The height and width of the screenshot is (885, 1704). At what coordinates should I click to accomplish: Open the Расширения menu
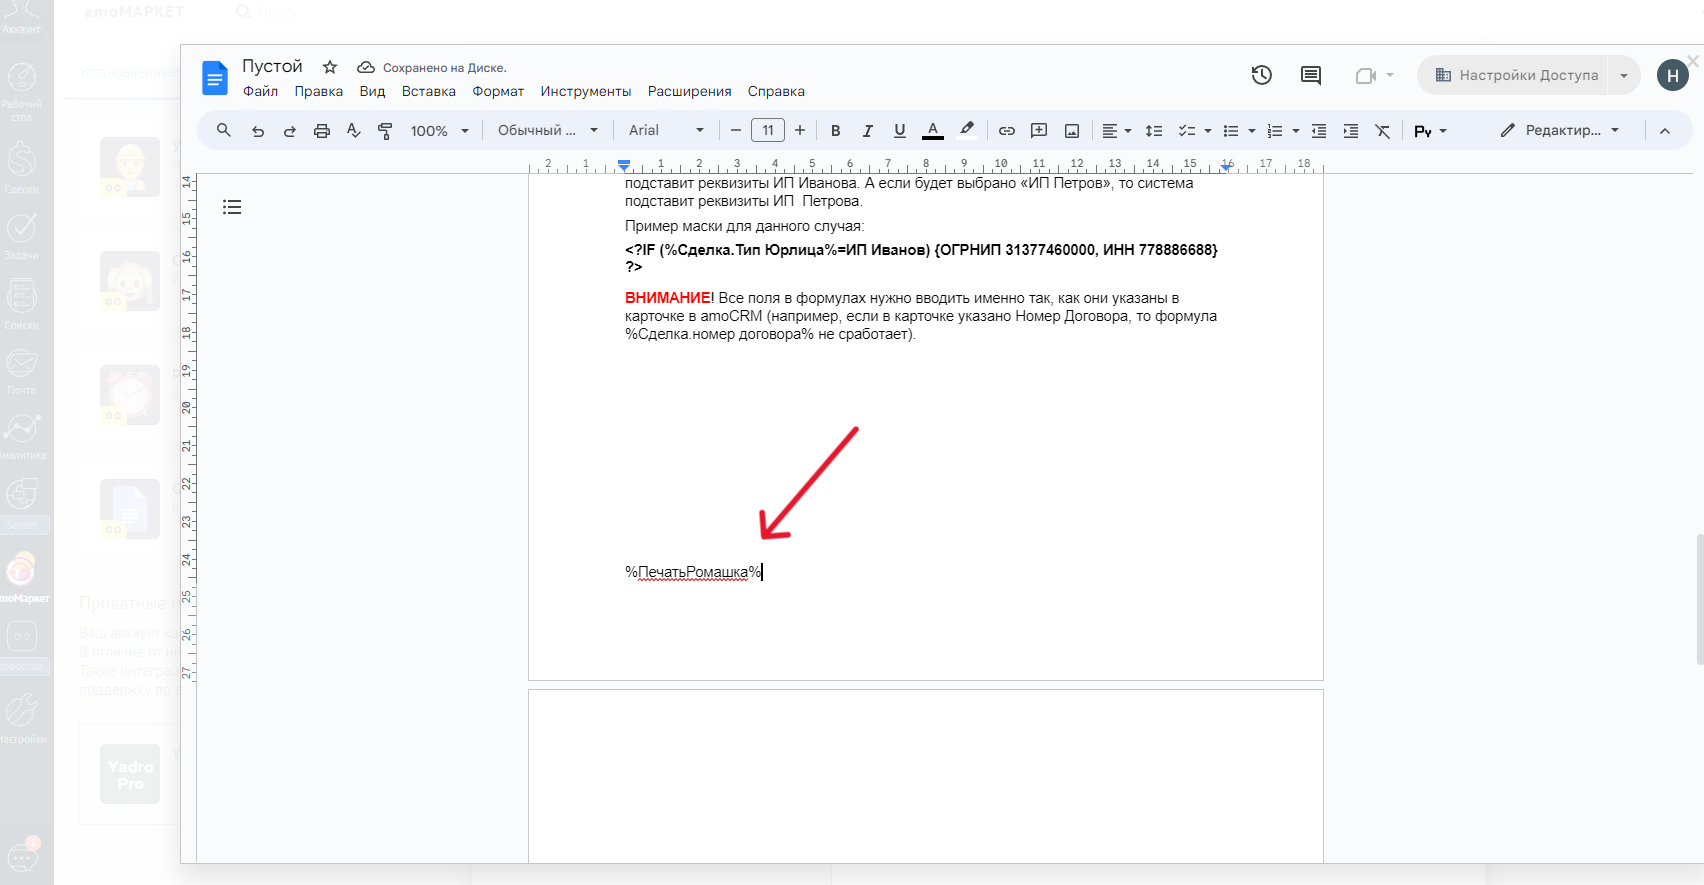[690, 91]
